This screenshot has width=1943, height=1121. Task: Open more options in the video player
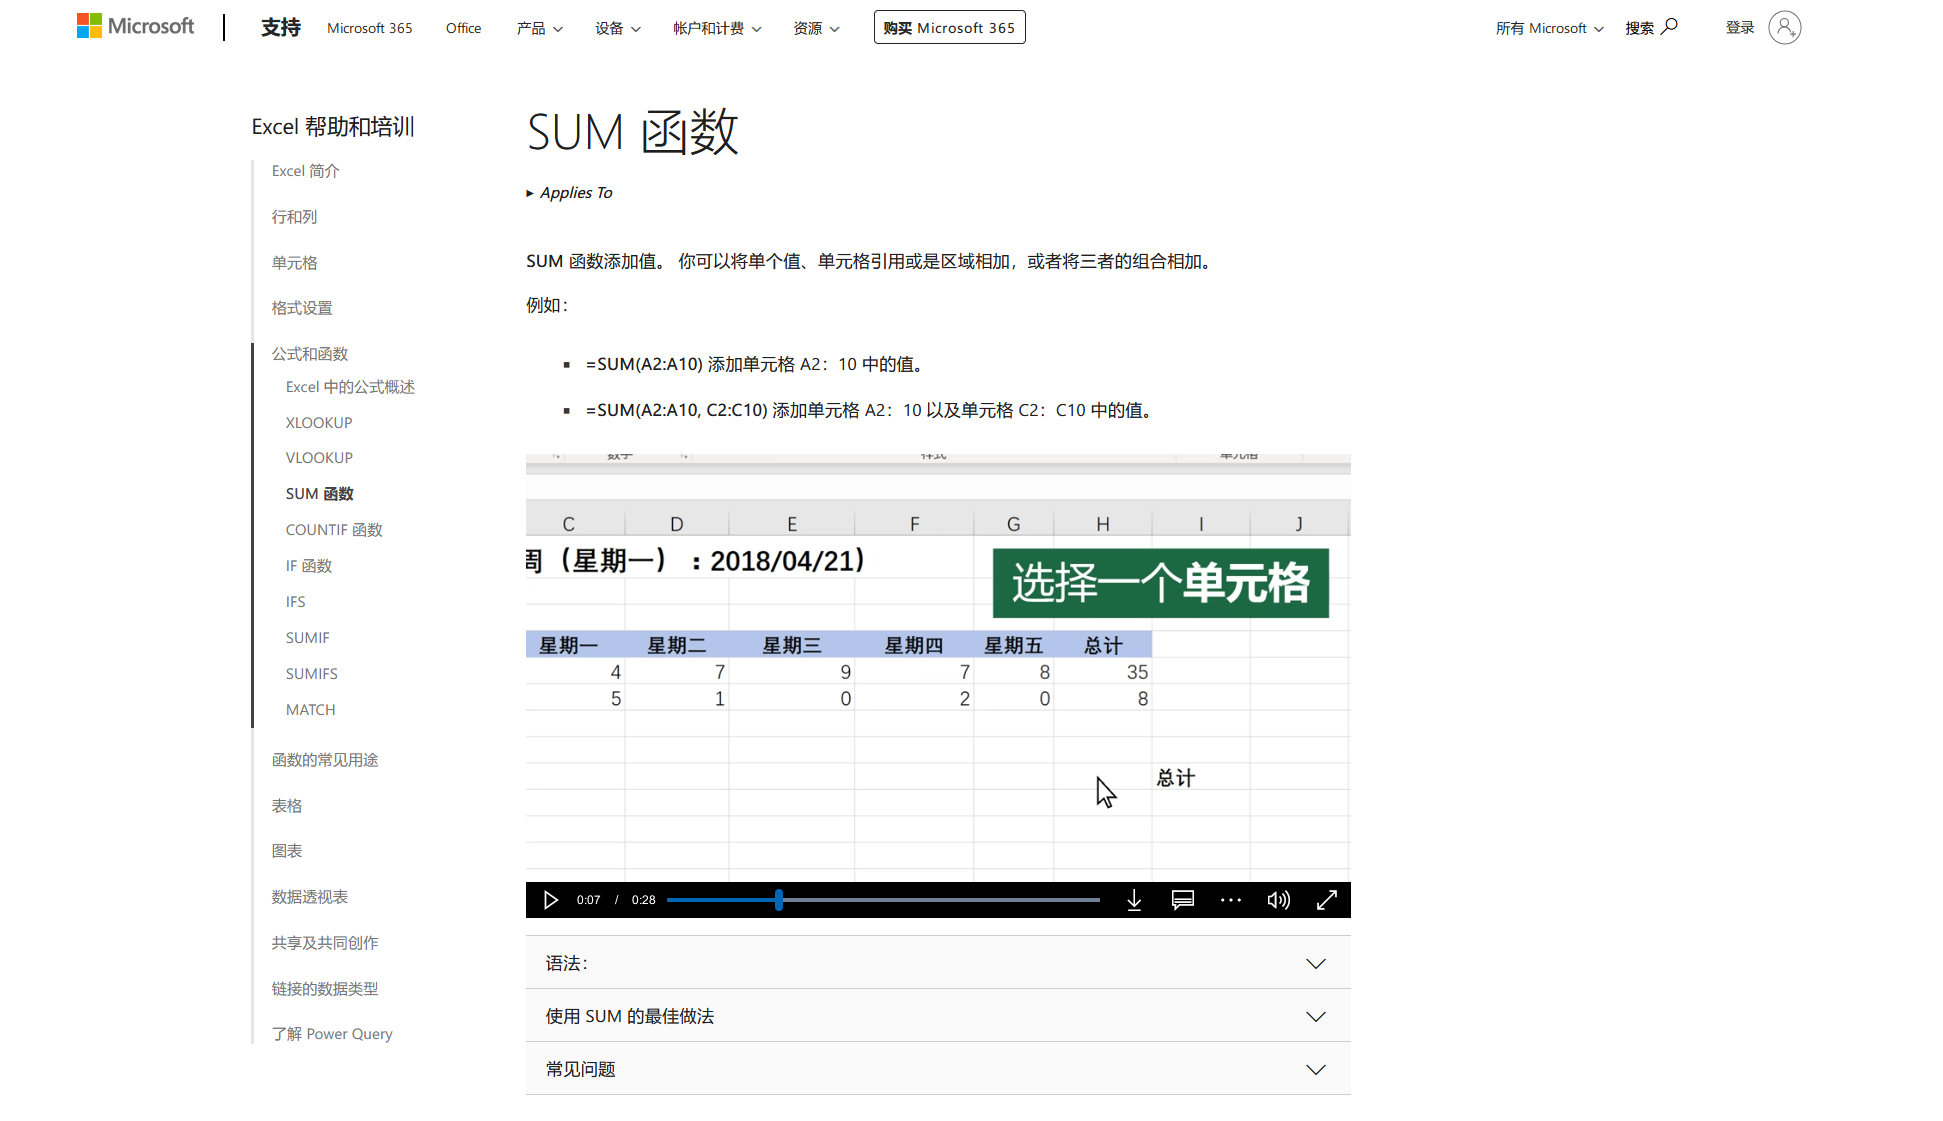(x=1230, y=900)
